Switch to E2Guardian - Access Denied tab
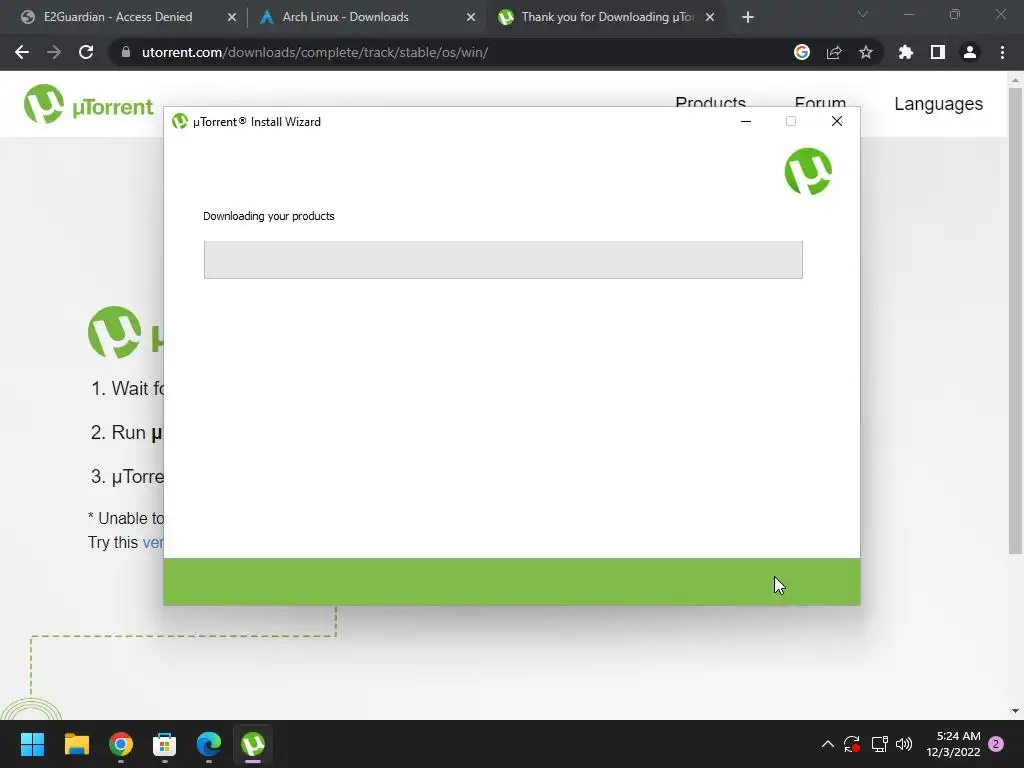 118,17
